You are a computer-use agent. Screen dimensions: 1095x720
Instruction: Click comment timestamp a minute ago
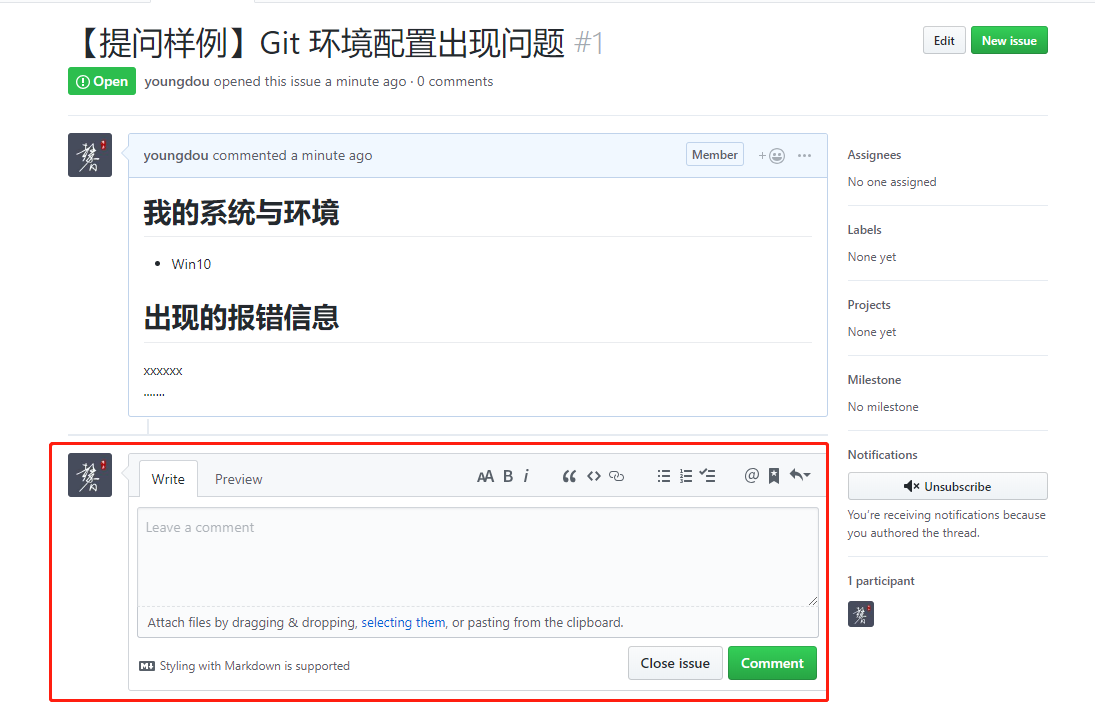click(x=332, y=156)
